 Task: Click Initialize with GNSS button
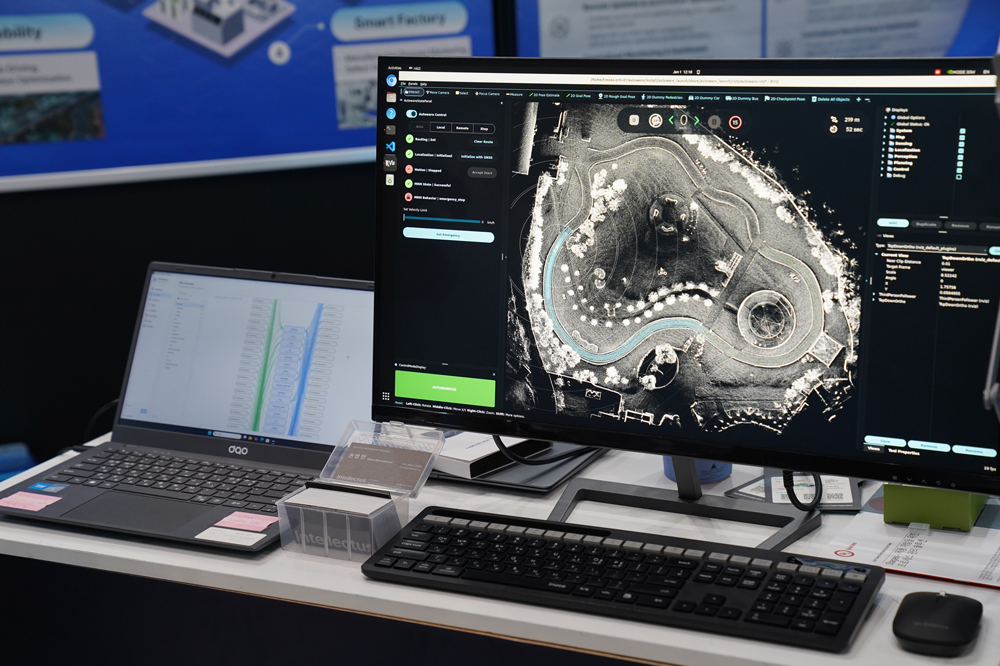coord(476,157)
